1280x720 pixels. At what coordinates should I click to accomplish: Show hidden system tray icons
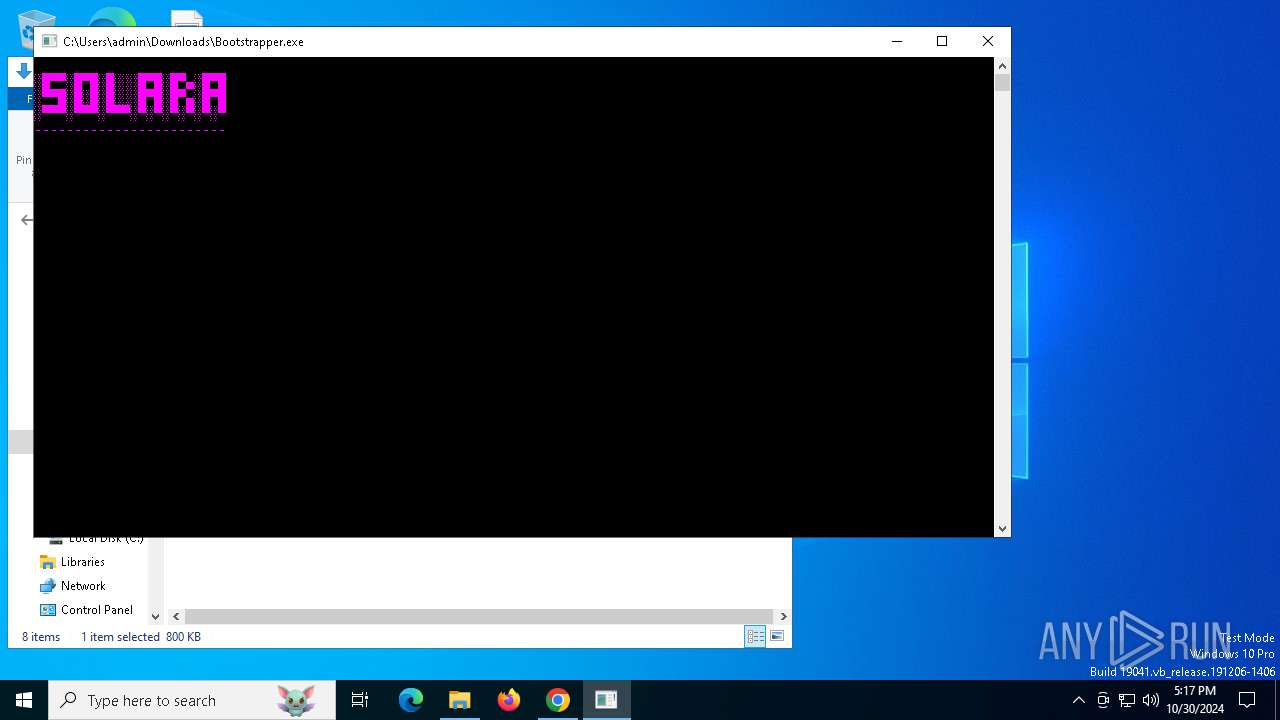pos(1078,700)
